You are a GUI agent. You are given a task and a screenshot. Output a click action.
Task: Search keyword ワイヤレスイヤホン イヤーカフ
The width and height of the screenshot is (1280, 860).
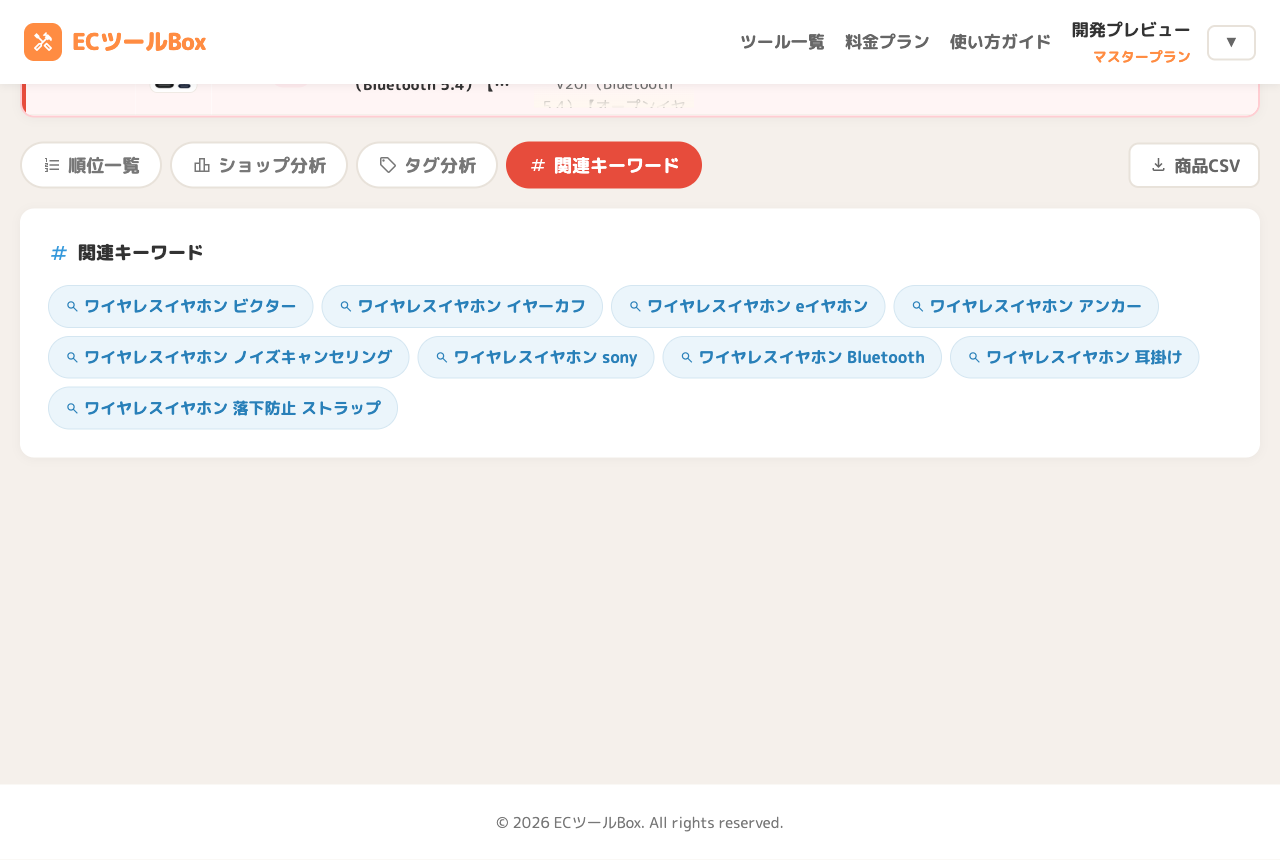pyautogui.click(x=462, y=306)
